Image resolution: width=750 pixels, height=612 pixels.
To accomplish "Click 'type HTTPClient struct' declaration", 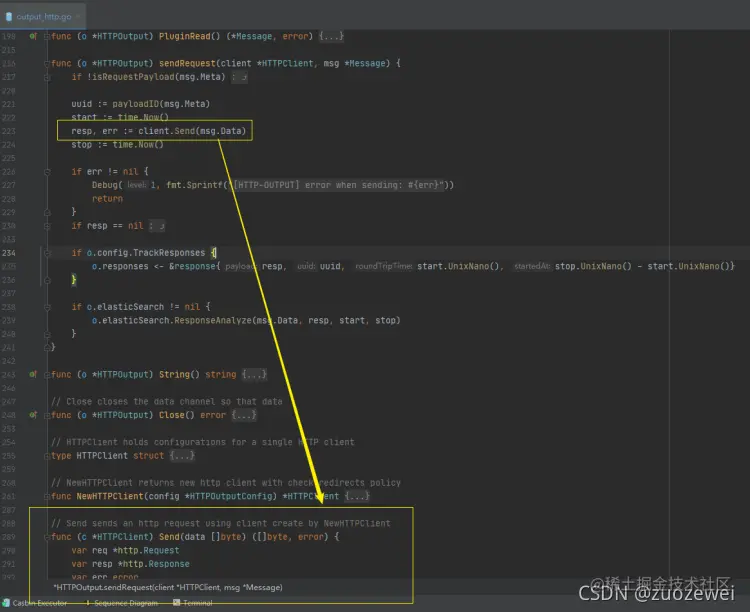I will (107, 456).
